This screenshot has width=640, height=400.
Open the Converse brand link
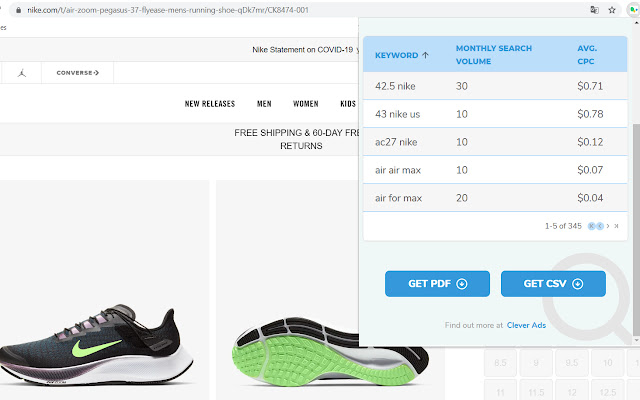pos(77,73)
